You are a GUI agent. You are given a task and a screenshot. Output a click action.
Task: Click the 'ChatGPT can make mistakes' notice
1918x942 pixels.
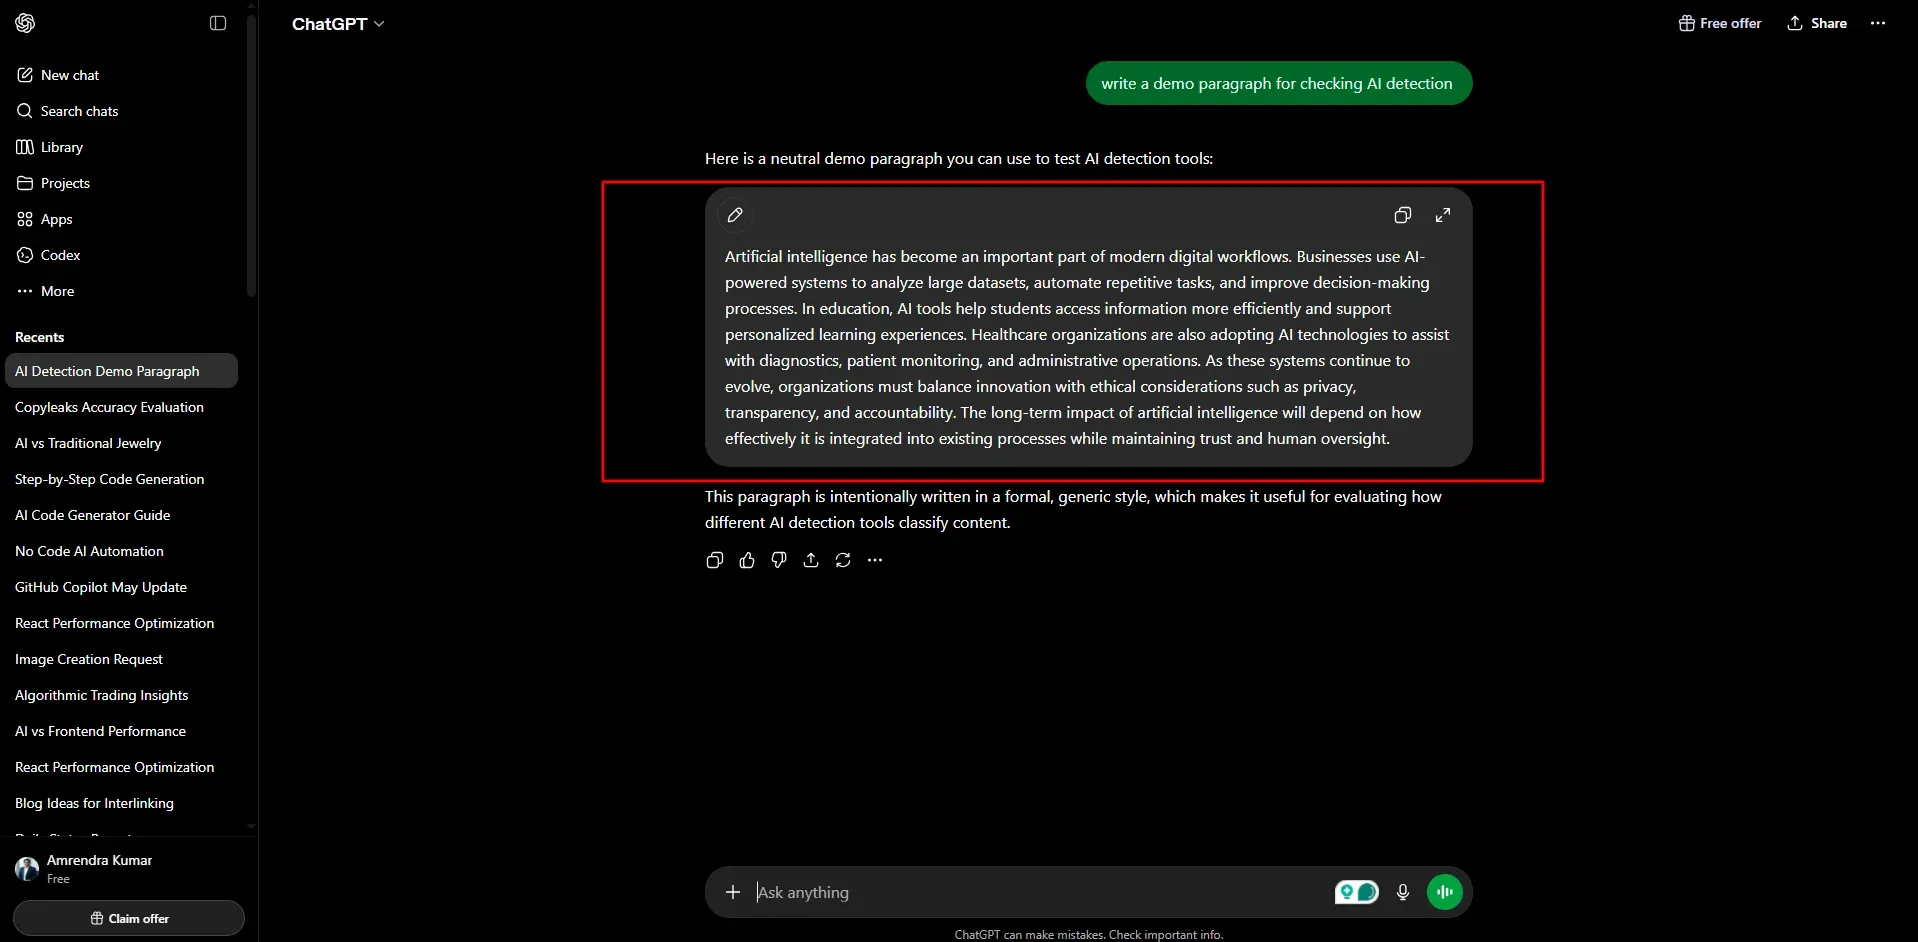1089,934
